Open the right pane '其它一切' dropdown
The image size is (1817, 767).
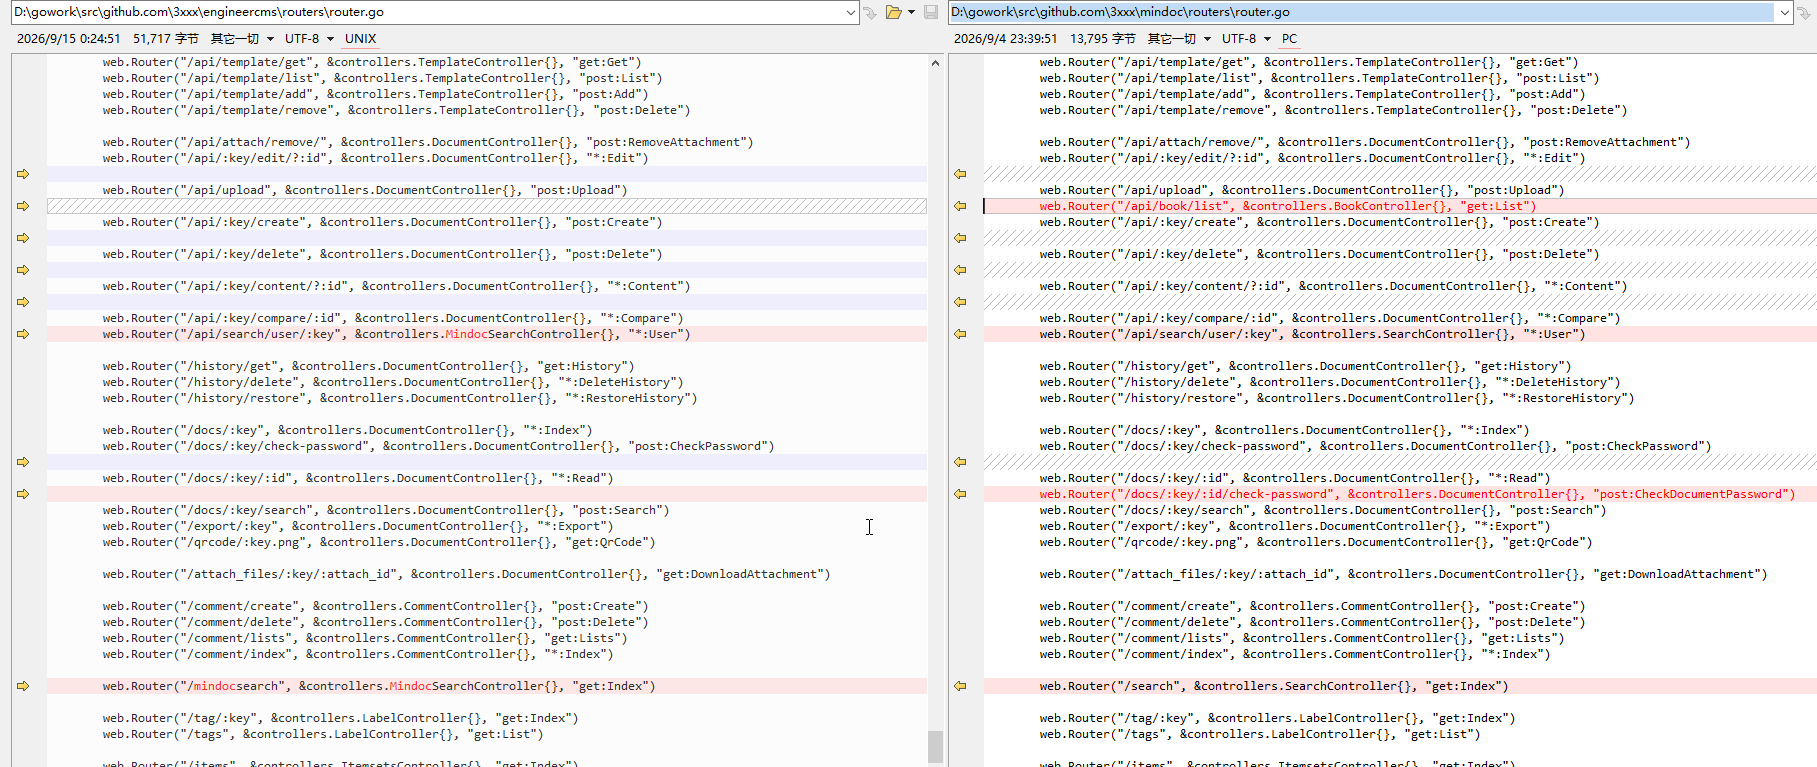[1179, 39]
